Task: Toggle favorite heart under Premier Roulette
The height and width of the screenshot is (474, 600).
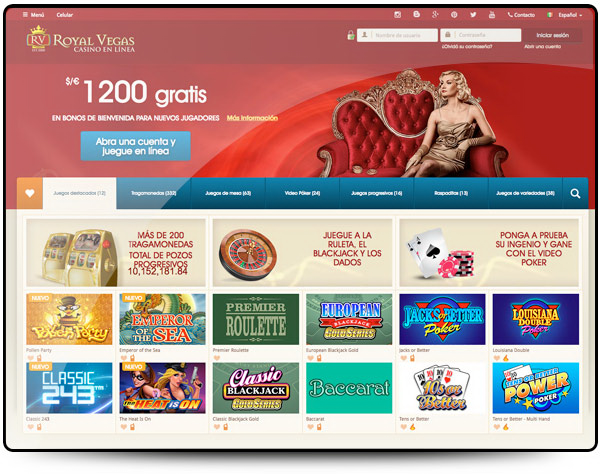Action: 217,358
